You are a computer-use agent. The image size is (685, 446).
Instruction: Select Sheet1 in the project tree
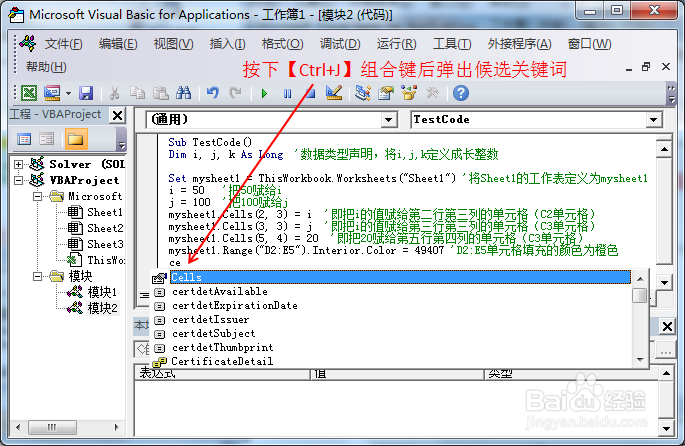[96, 212]
